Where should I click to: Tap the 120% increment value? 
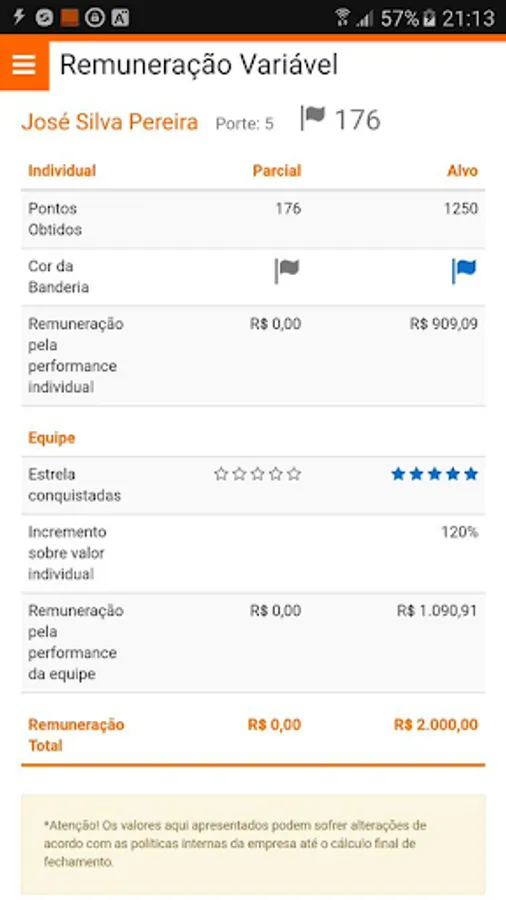tap(460, 532)
